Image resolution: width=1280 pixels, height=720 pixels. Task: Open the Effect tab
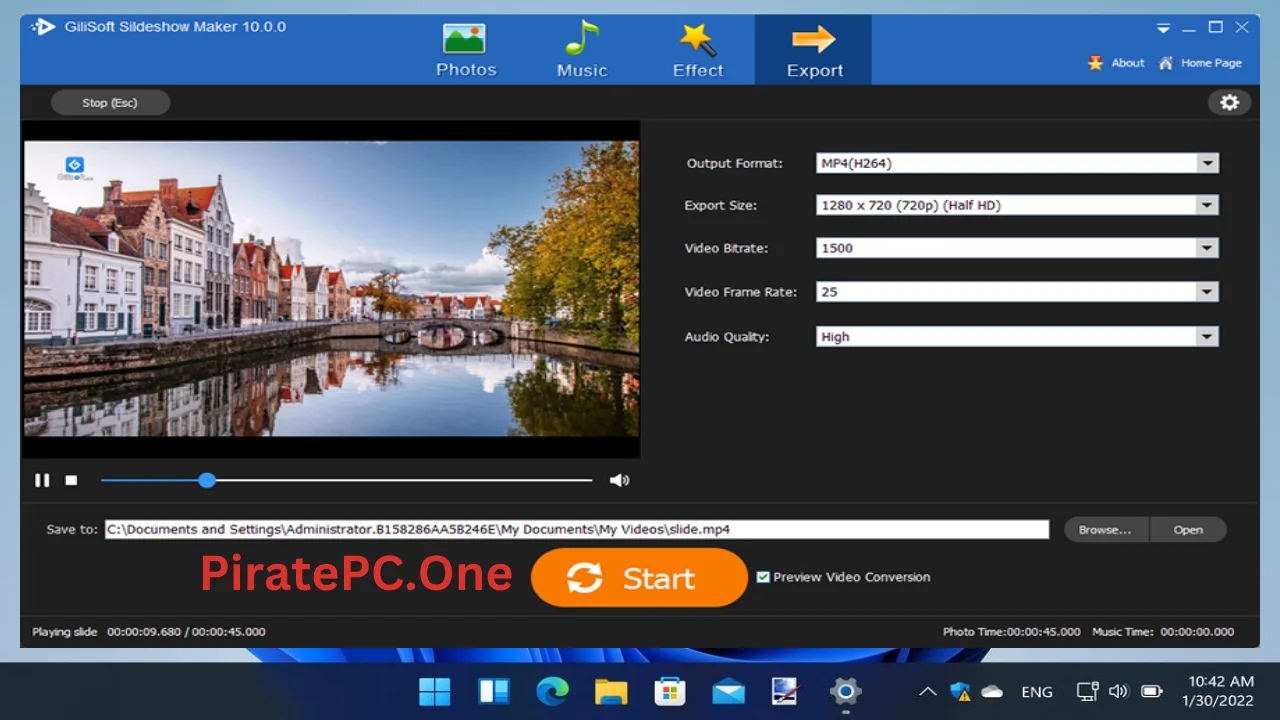[x=698, y=50]
